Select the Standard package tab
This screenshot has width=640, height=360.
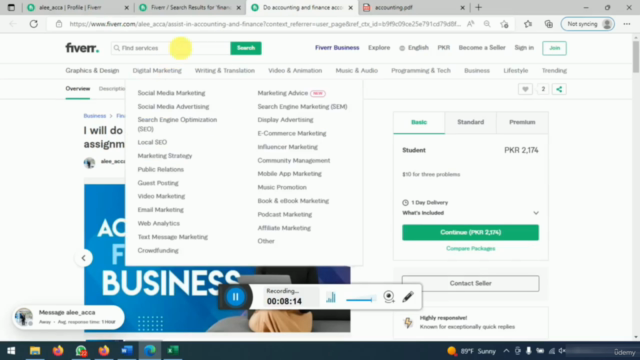[x=471, y=122]
